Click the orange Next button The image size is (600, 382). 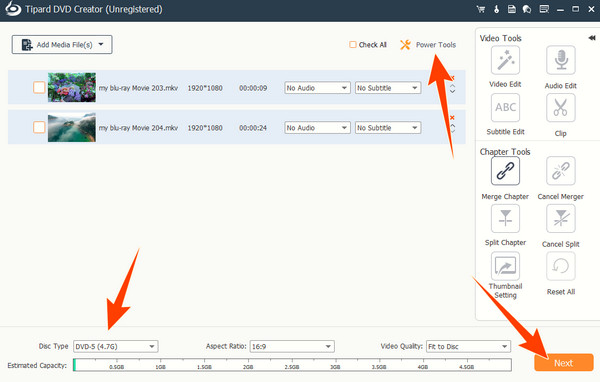coord(564,362)
